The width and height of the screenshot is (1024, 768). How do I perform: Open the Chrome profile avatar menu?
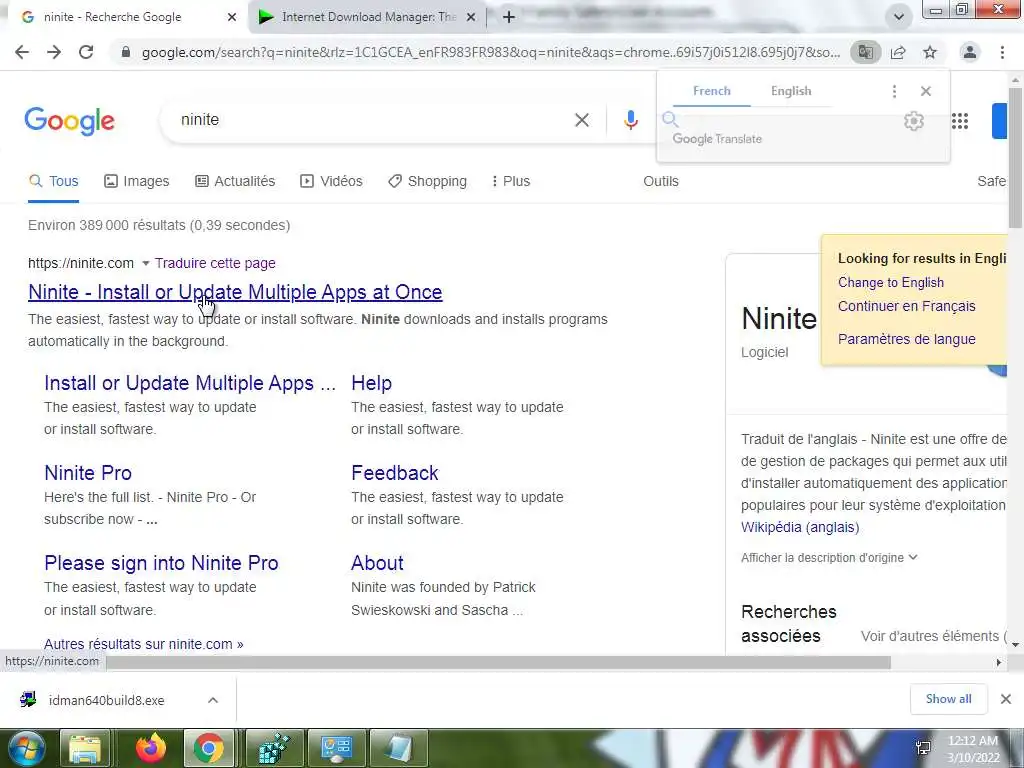click(x=970, y=52)
